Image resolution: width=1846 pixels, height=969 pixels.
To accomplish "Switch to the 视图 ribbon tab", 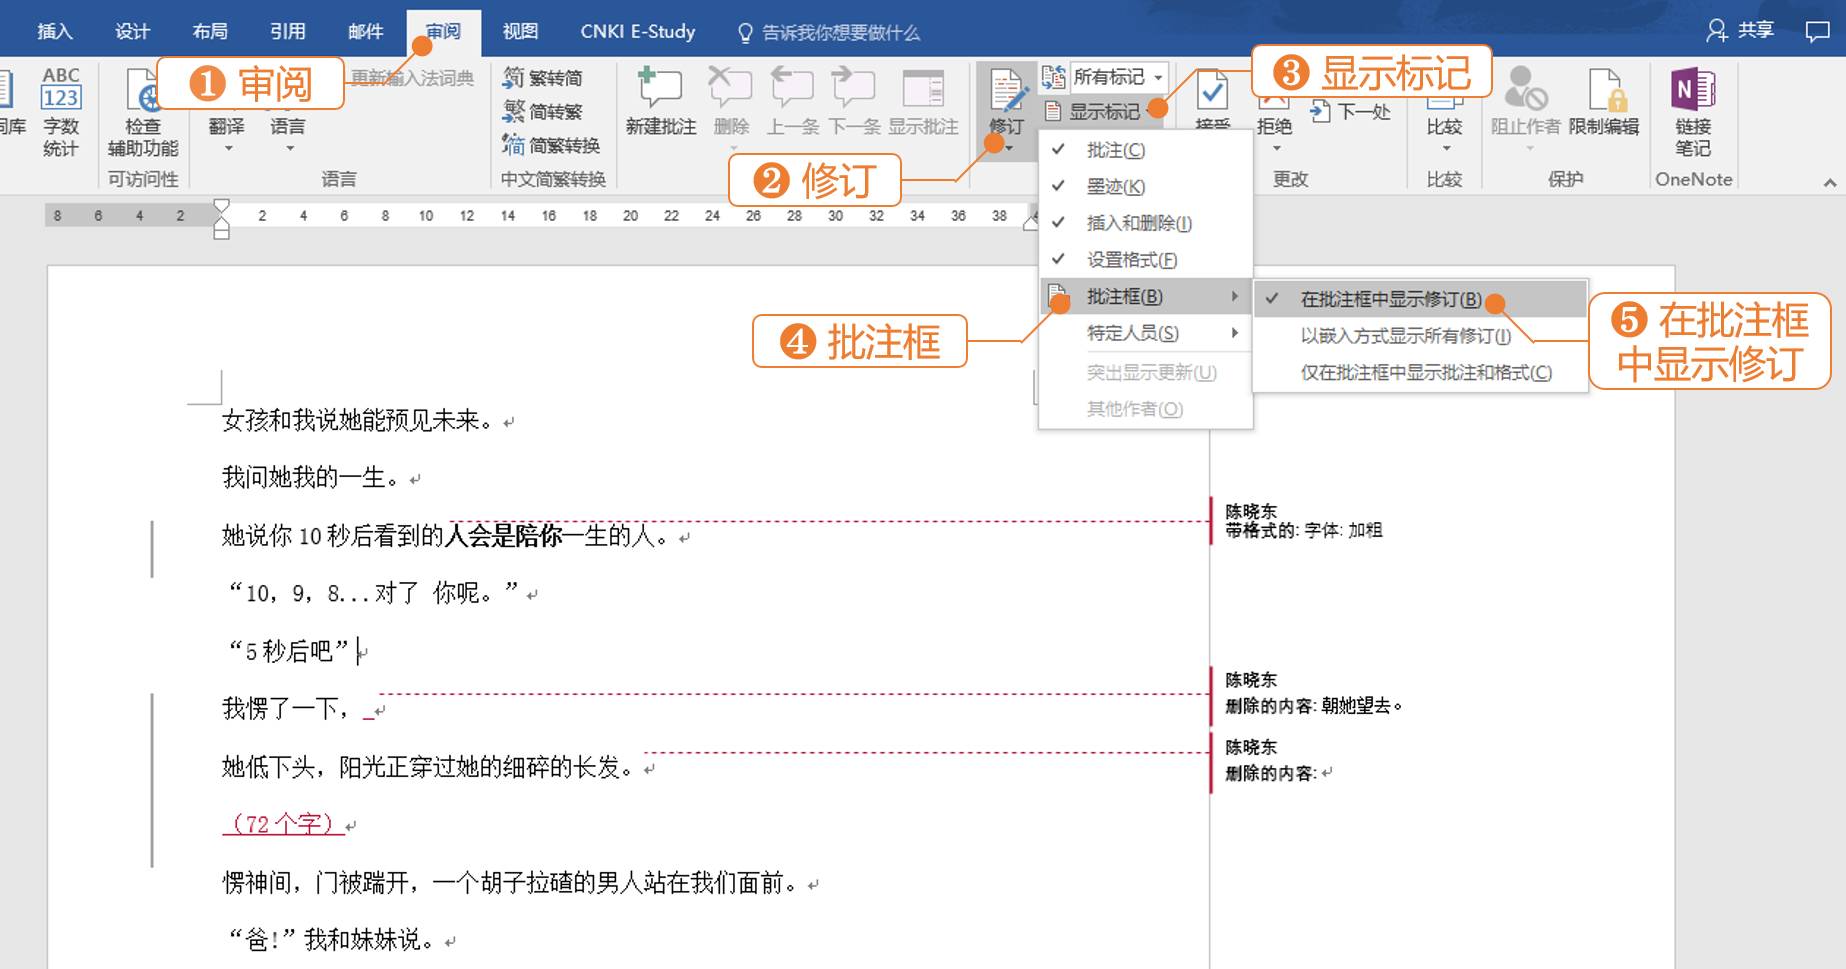I will (x=521, y=31).
